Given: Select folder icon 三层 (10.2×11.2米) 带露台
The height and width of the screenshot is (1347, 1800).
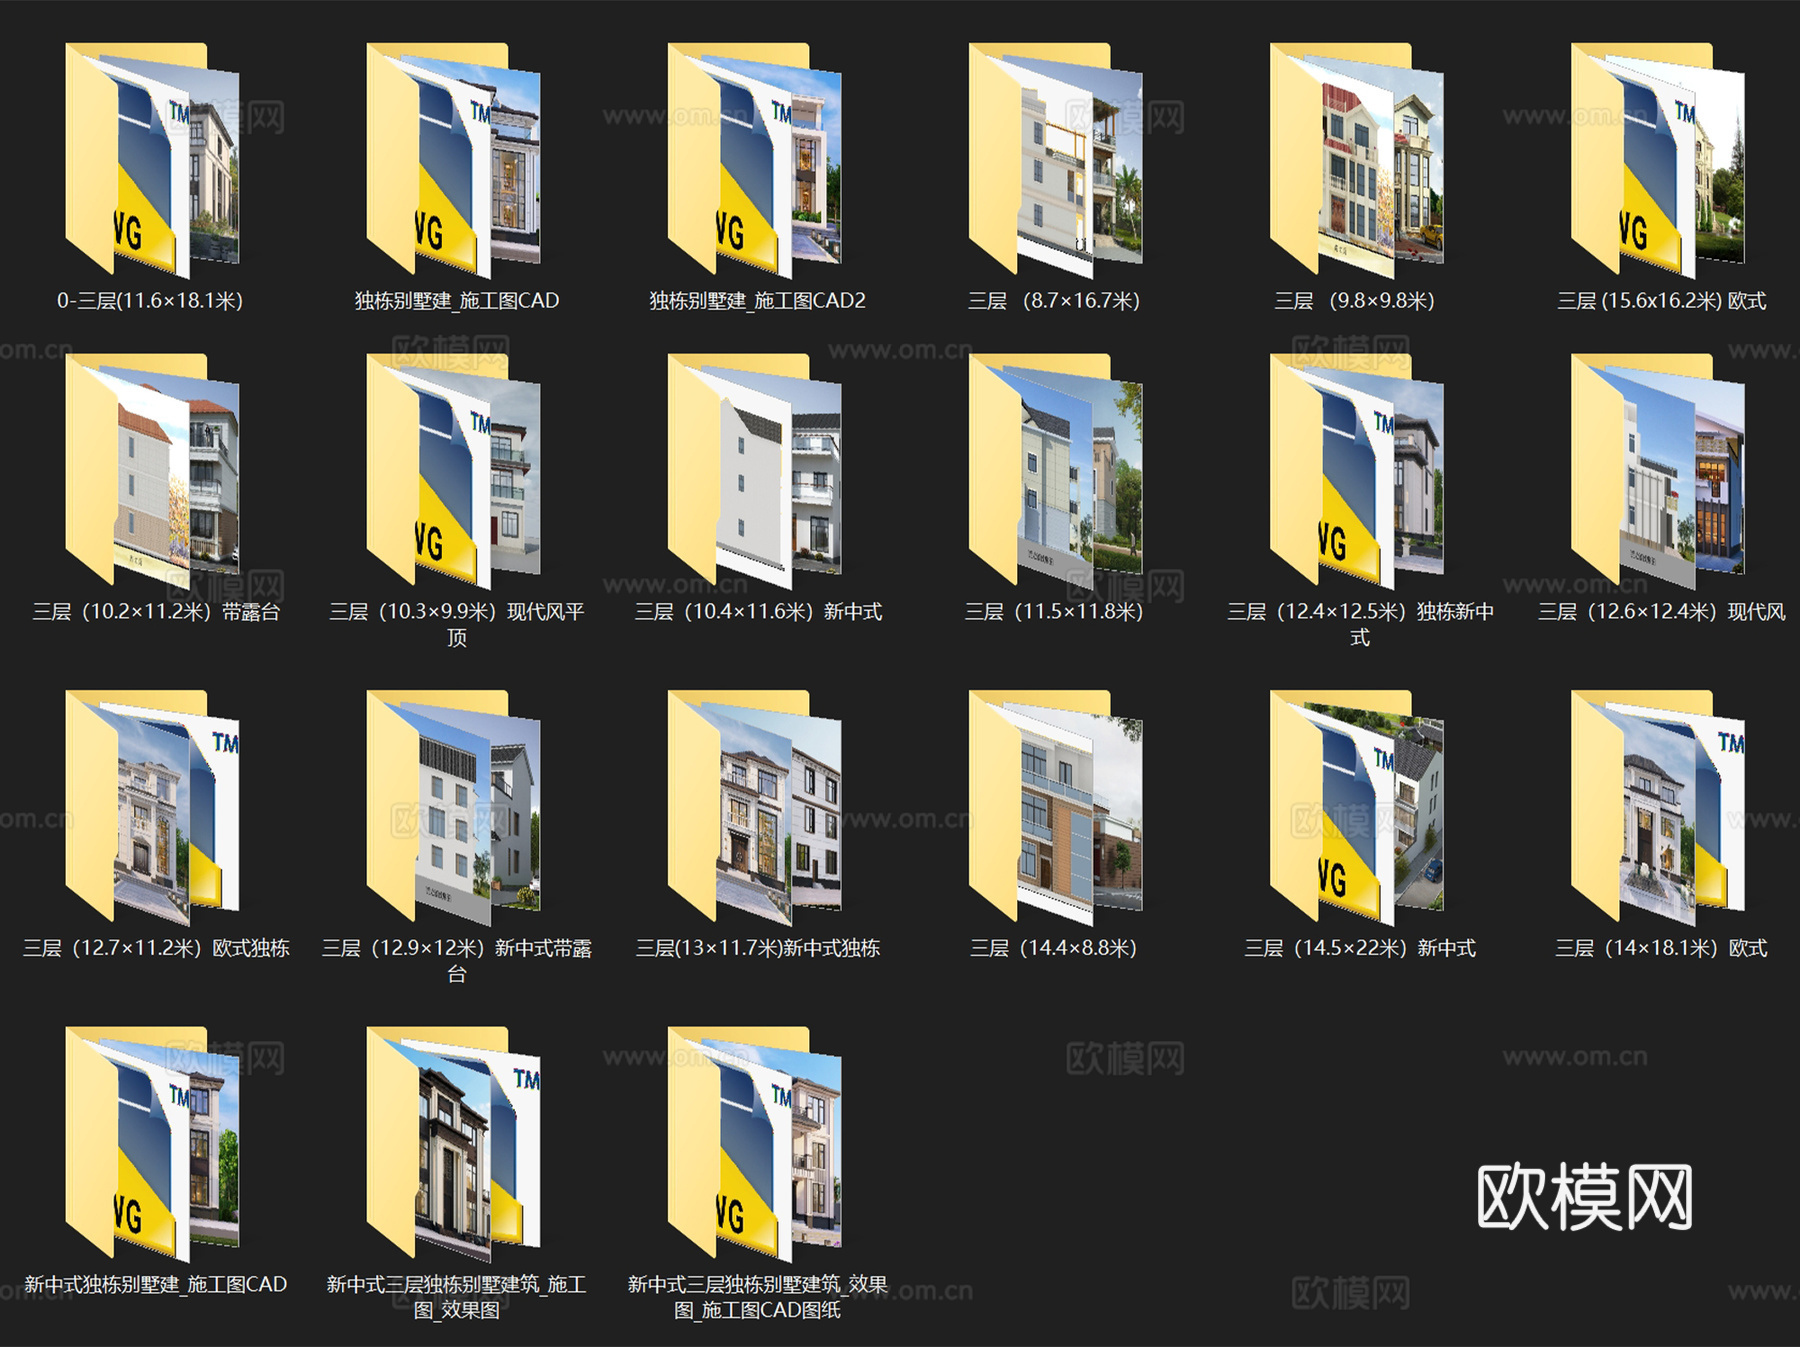Looking at the screenshot, I should click(x=152, y=471).
